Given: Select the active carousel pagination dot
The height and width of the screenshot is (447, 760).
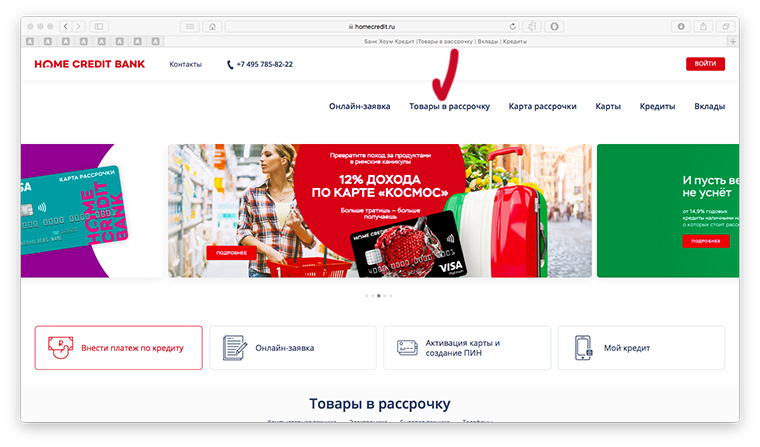Looking at the screenshot, I should tap(379, 295).
